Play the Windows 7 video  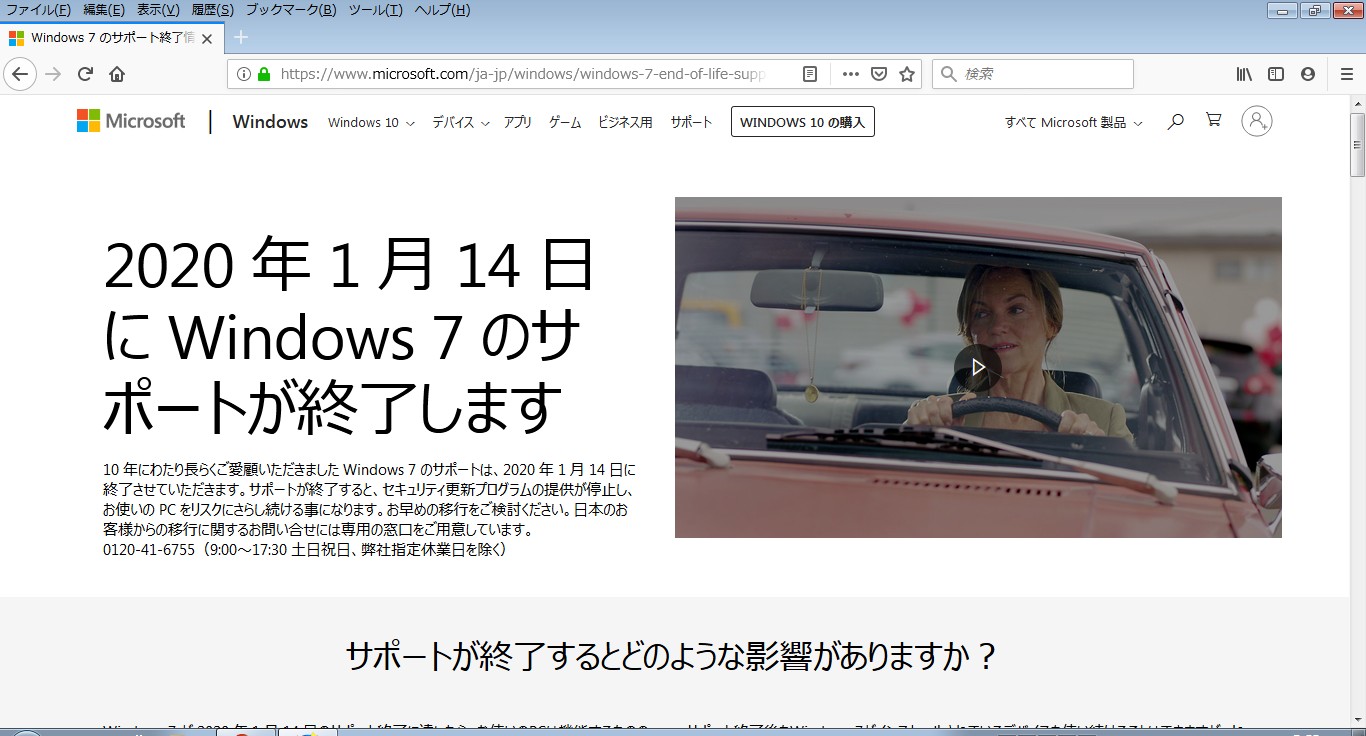point(977,367)
